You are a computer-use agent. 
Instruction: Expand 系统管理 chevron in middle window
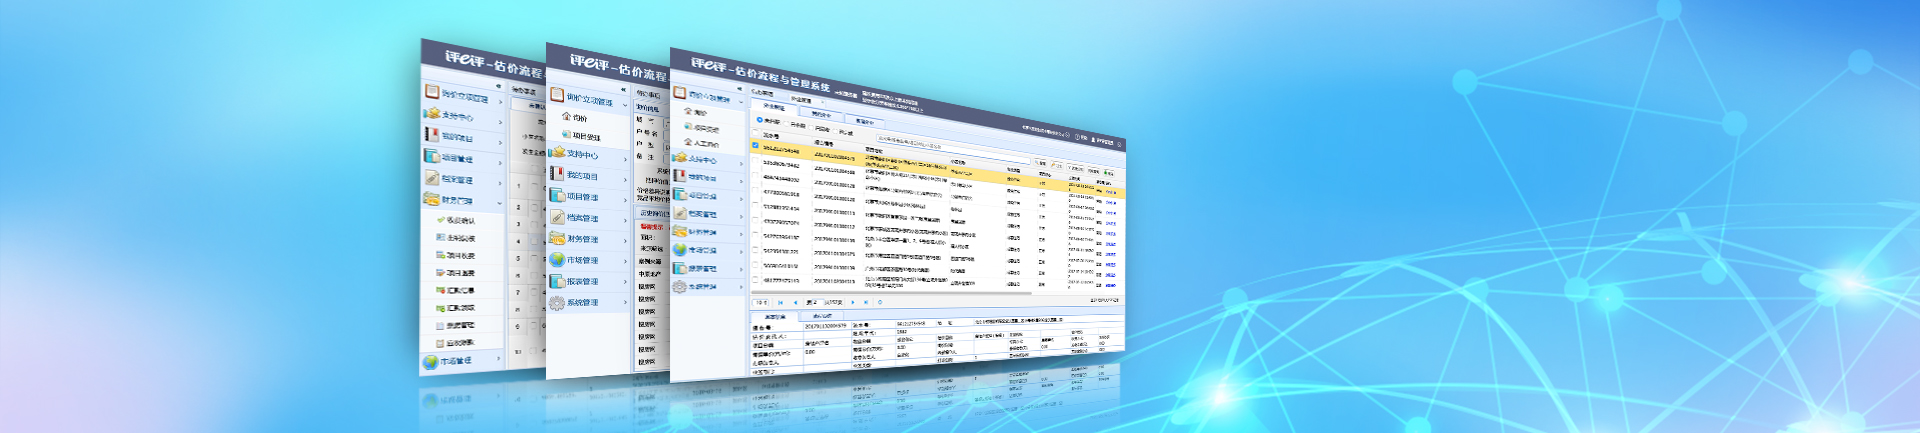(x=626, y=302)
